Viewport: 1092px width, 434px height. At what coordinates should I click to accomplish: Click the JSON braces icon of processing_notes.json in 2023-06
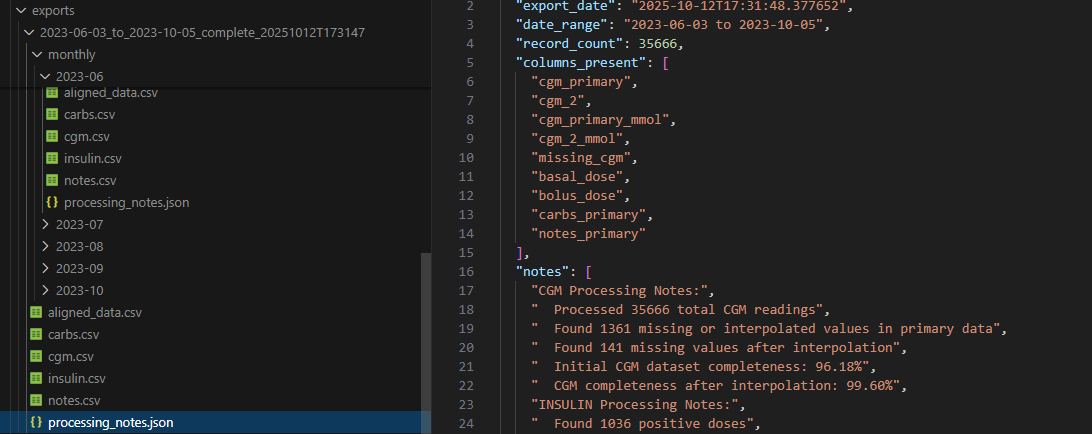click(52, 202)
